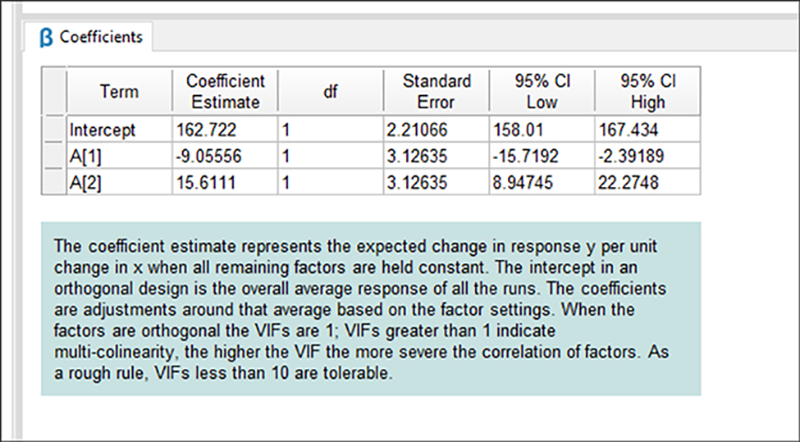Click the Intercept term cell
The image size is (800, 442).
click(x=119, y=129)
